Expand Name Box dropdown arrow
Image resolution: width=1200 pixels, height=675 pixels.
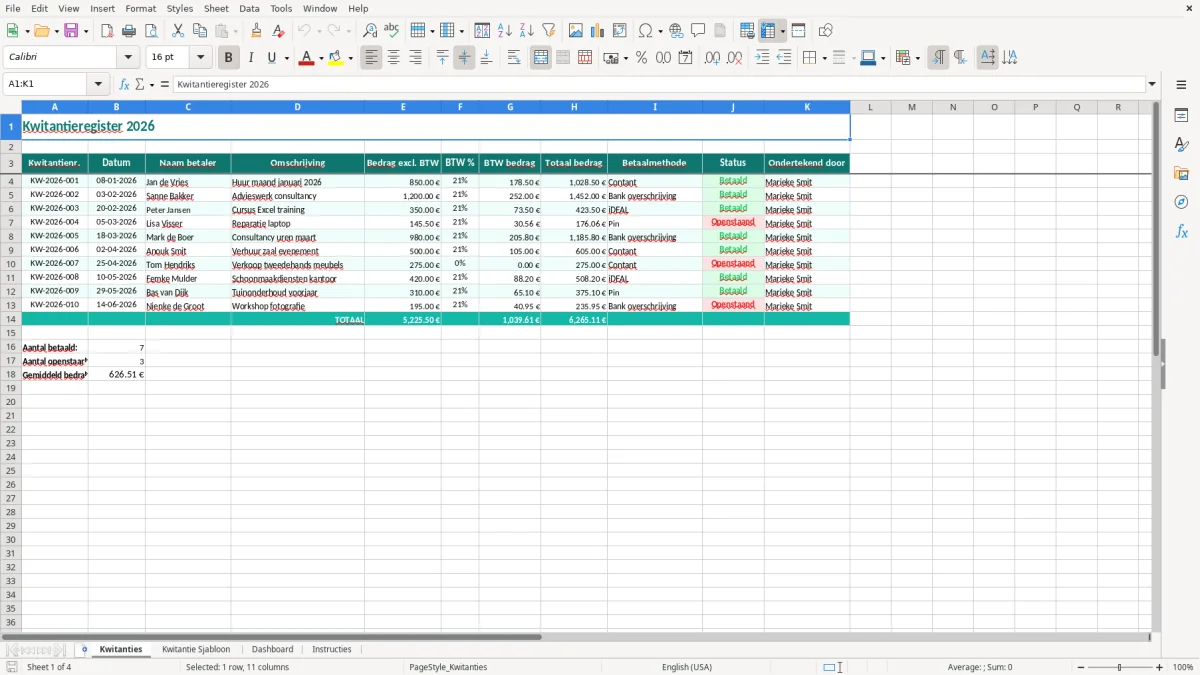coord(99,85)
